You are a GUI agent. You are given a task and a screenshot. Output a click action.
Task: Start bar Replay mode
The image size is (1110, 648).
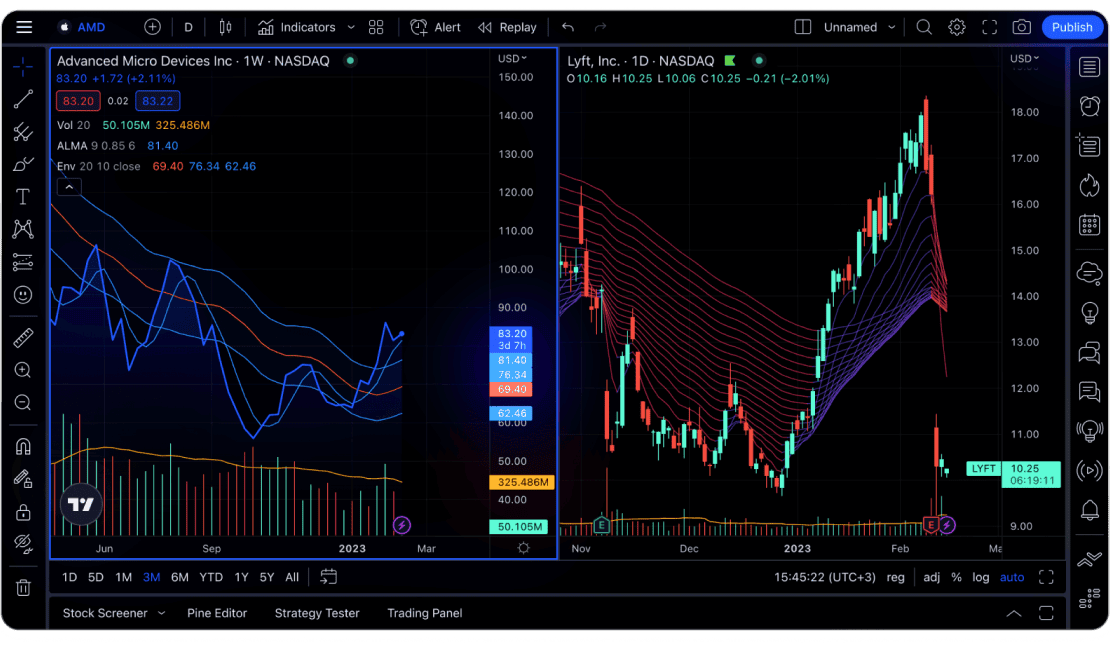click(x=507, y=27)
